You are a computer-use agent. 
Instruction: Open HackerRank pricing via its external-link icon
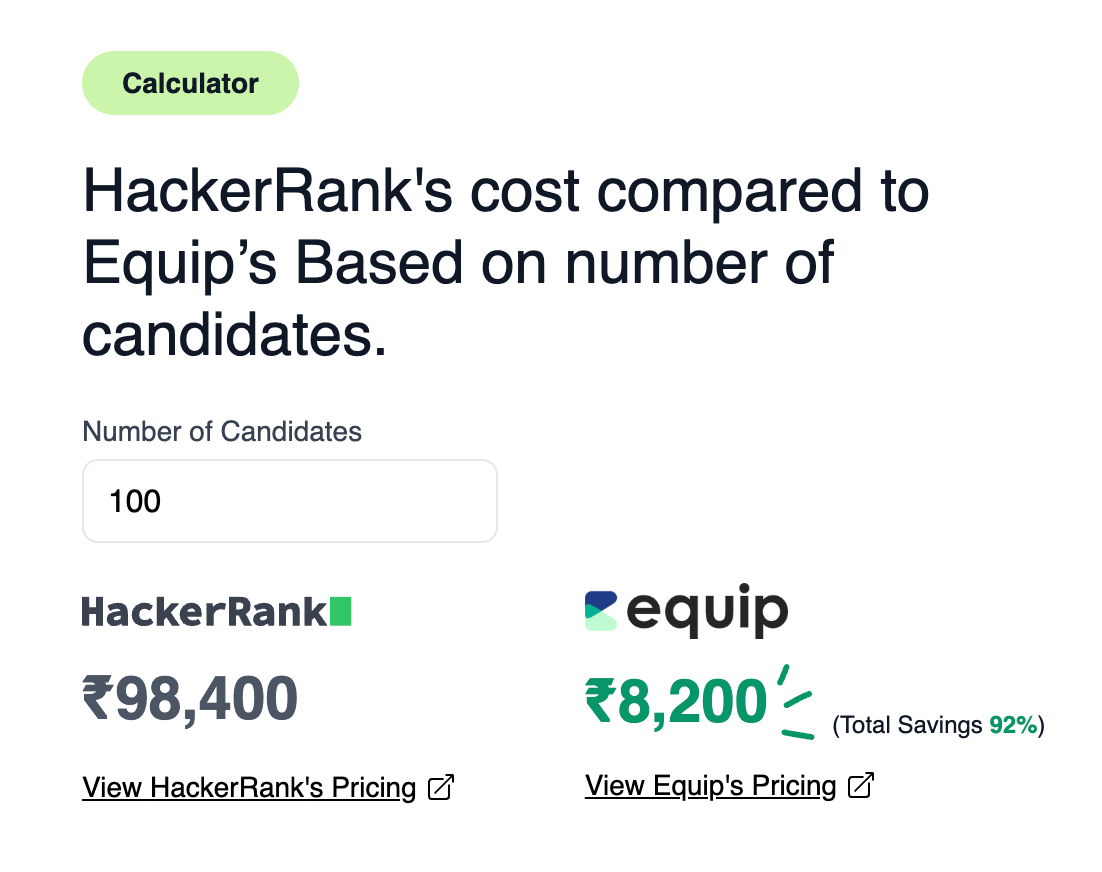pos(440,788)
